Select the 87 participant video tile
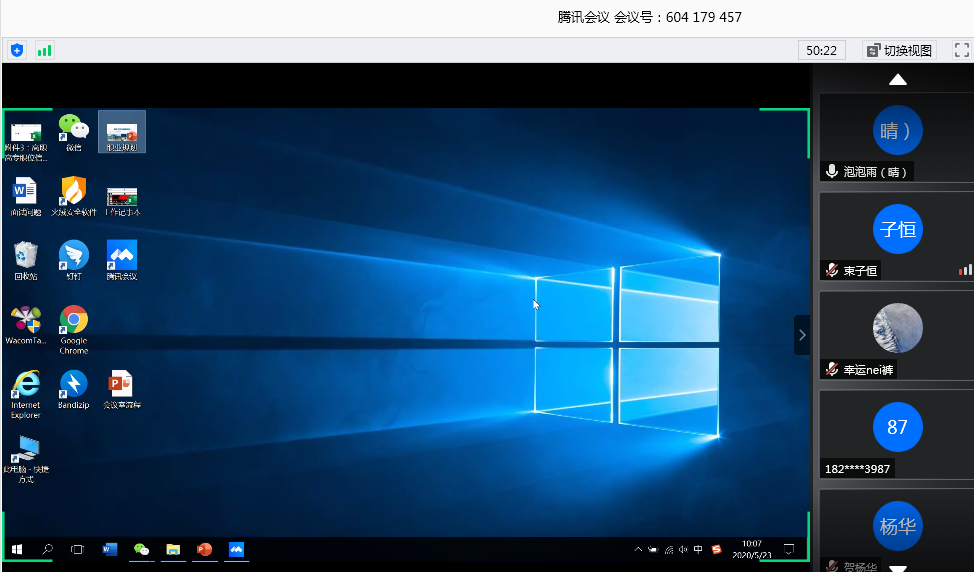 tap(897, 428)
